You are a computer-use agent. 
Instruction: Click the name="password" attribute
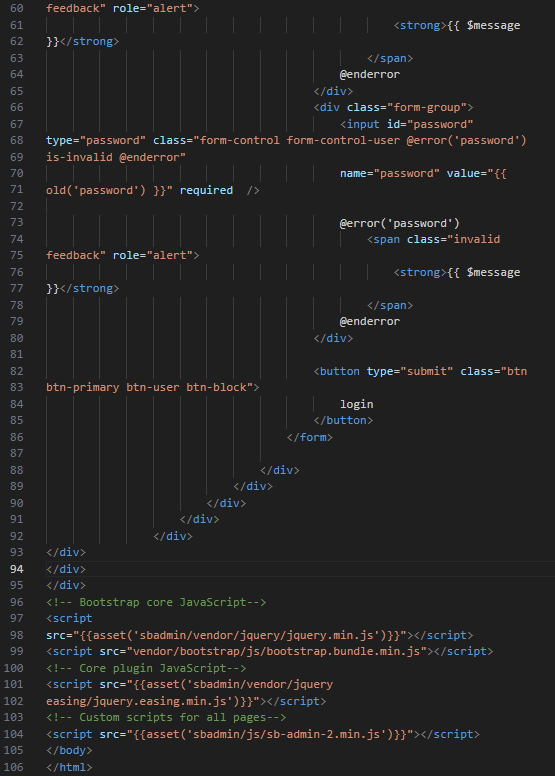pyautogui.click(x=390, y=173)
